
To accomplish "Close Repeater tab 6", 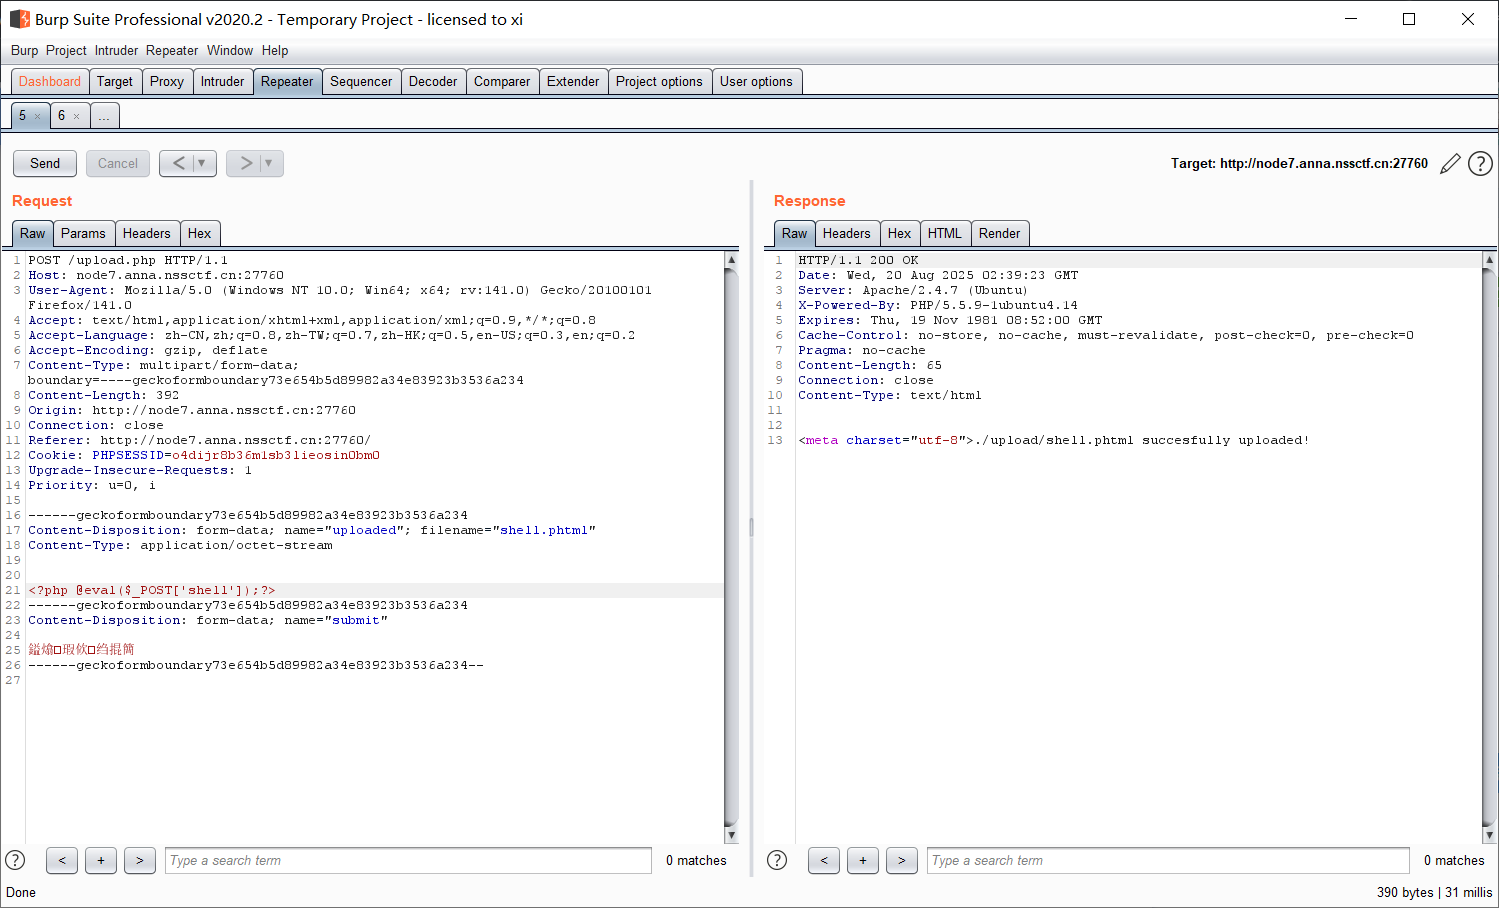I will [x=76, y=116].
